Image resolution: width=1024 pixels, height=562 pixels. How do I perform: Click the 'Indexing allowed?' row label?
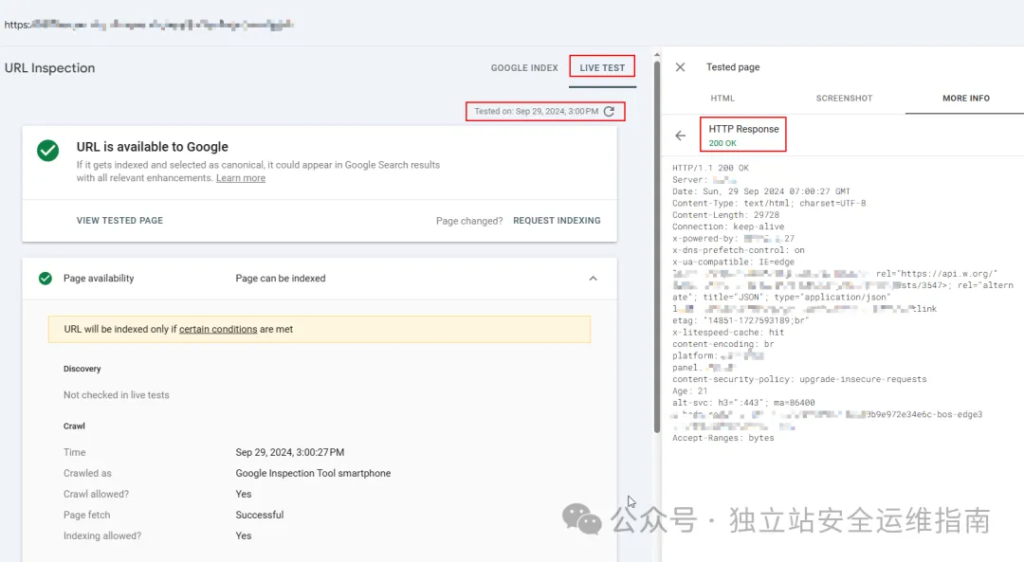point(102,535)
